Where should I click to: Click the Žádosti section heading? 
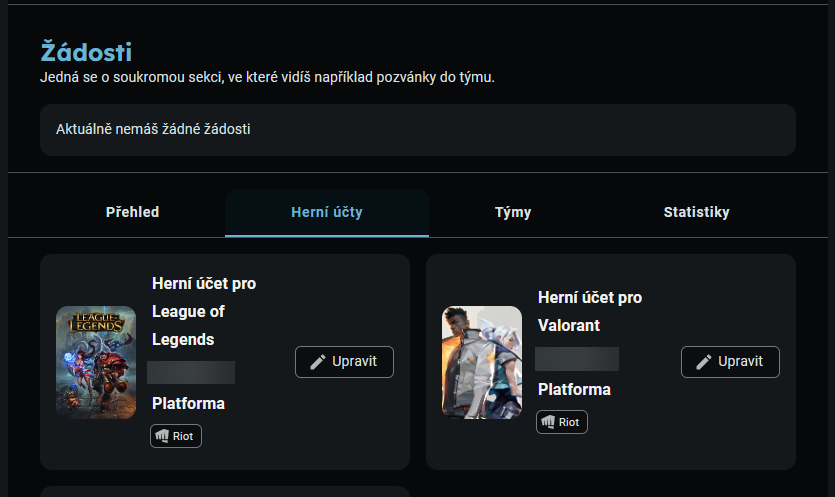pyautogui.click(x=86, y=52)
